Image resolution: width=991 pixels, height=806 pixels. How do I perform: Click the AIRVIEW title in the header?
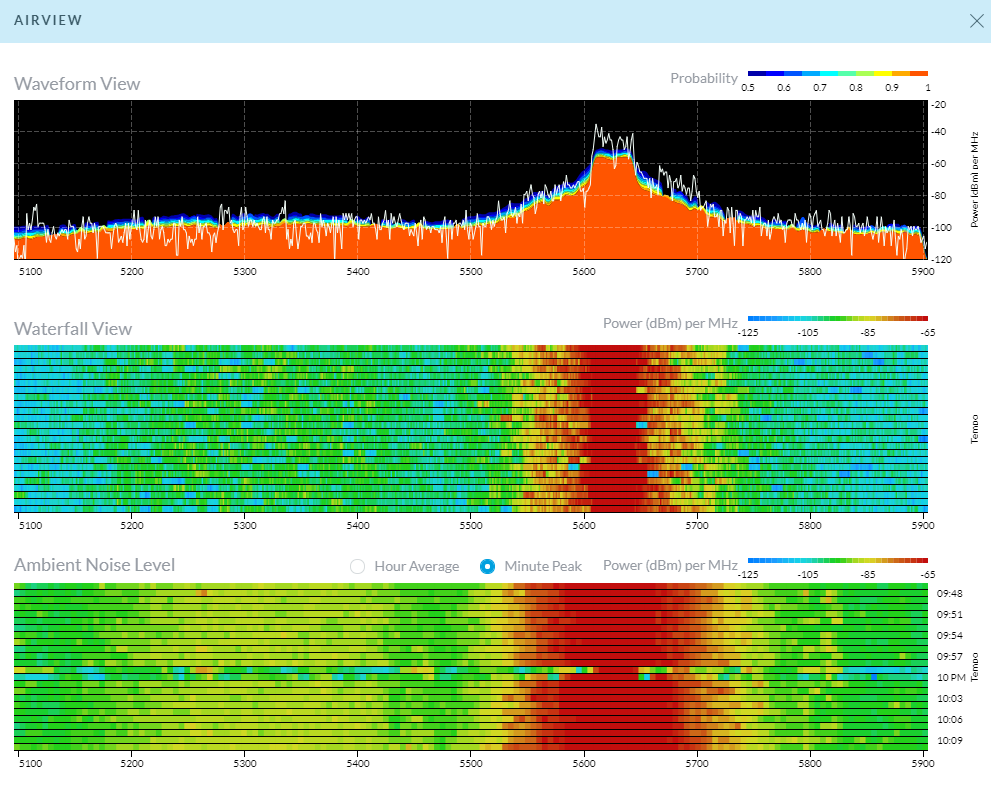(x=48, y=20)
